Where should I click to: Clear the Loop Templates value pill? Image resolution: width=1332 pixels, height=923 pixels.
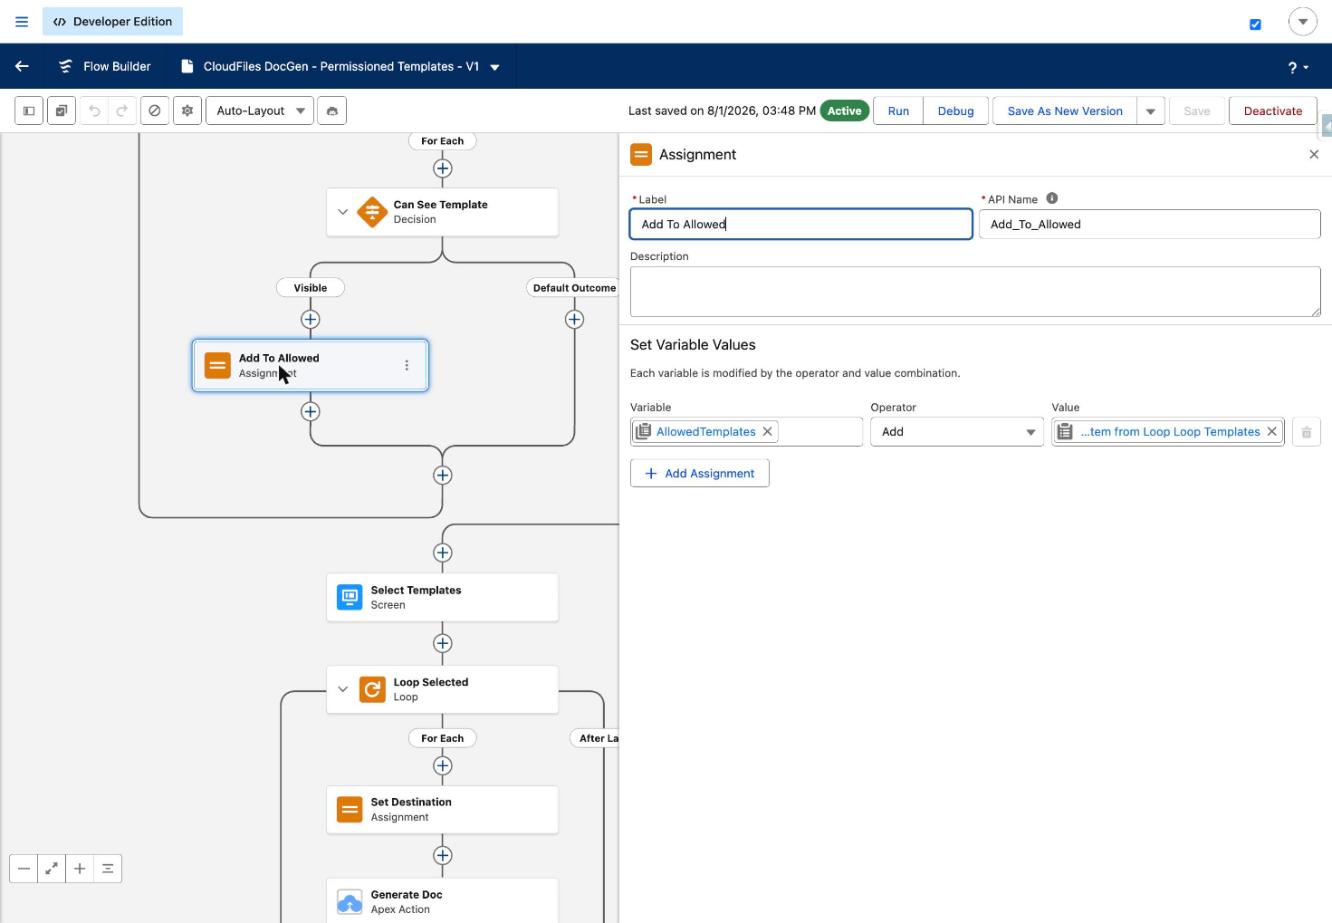[x=1272, y=431]
